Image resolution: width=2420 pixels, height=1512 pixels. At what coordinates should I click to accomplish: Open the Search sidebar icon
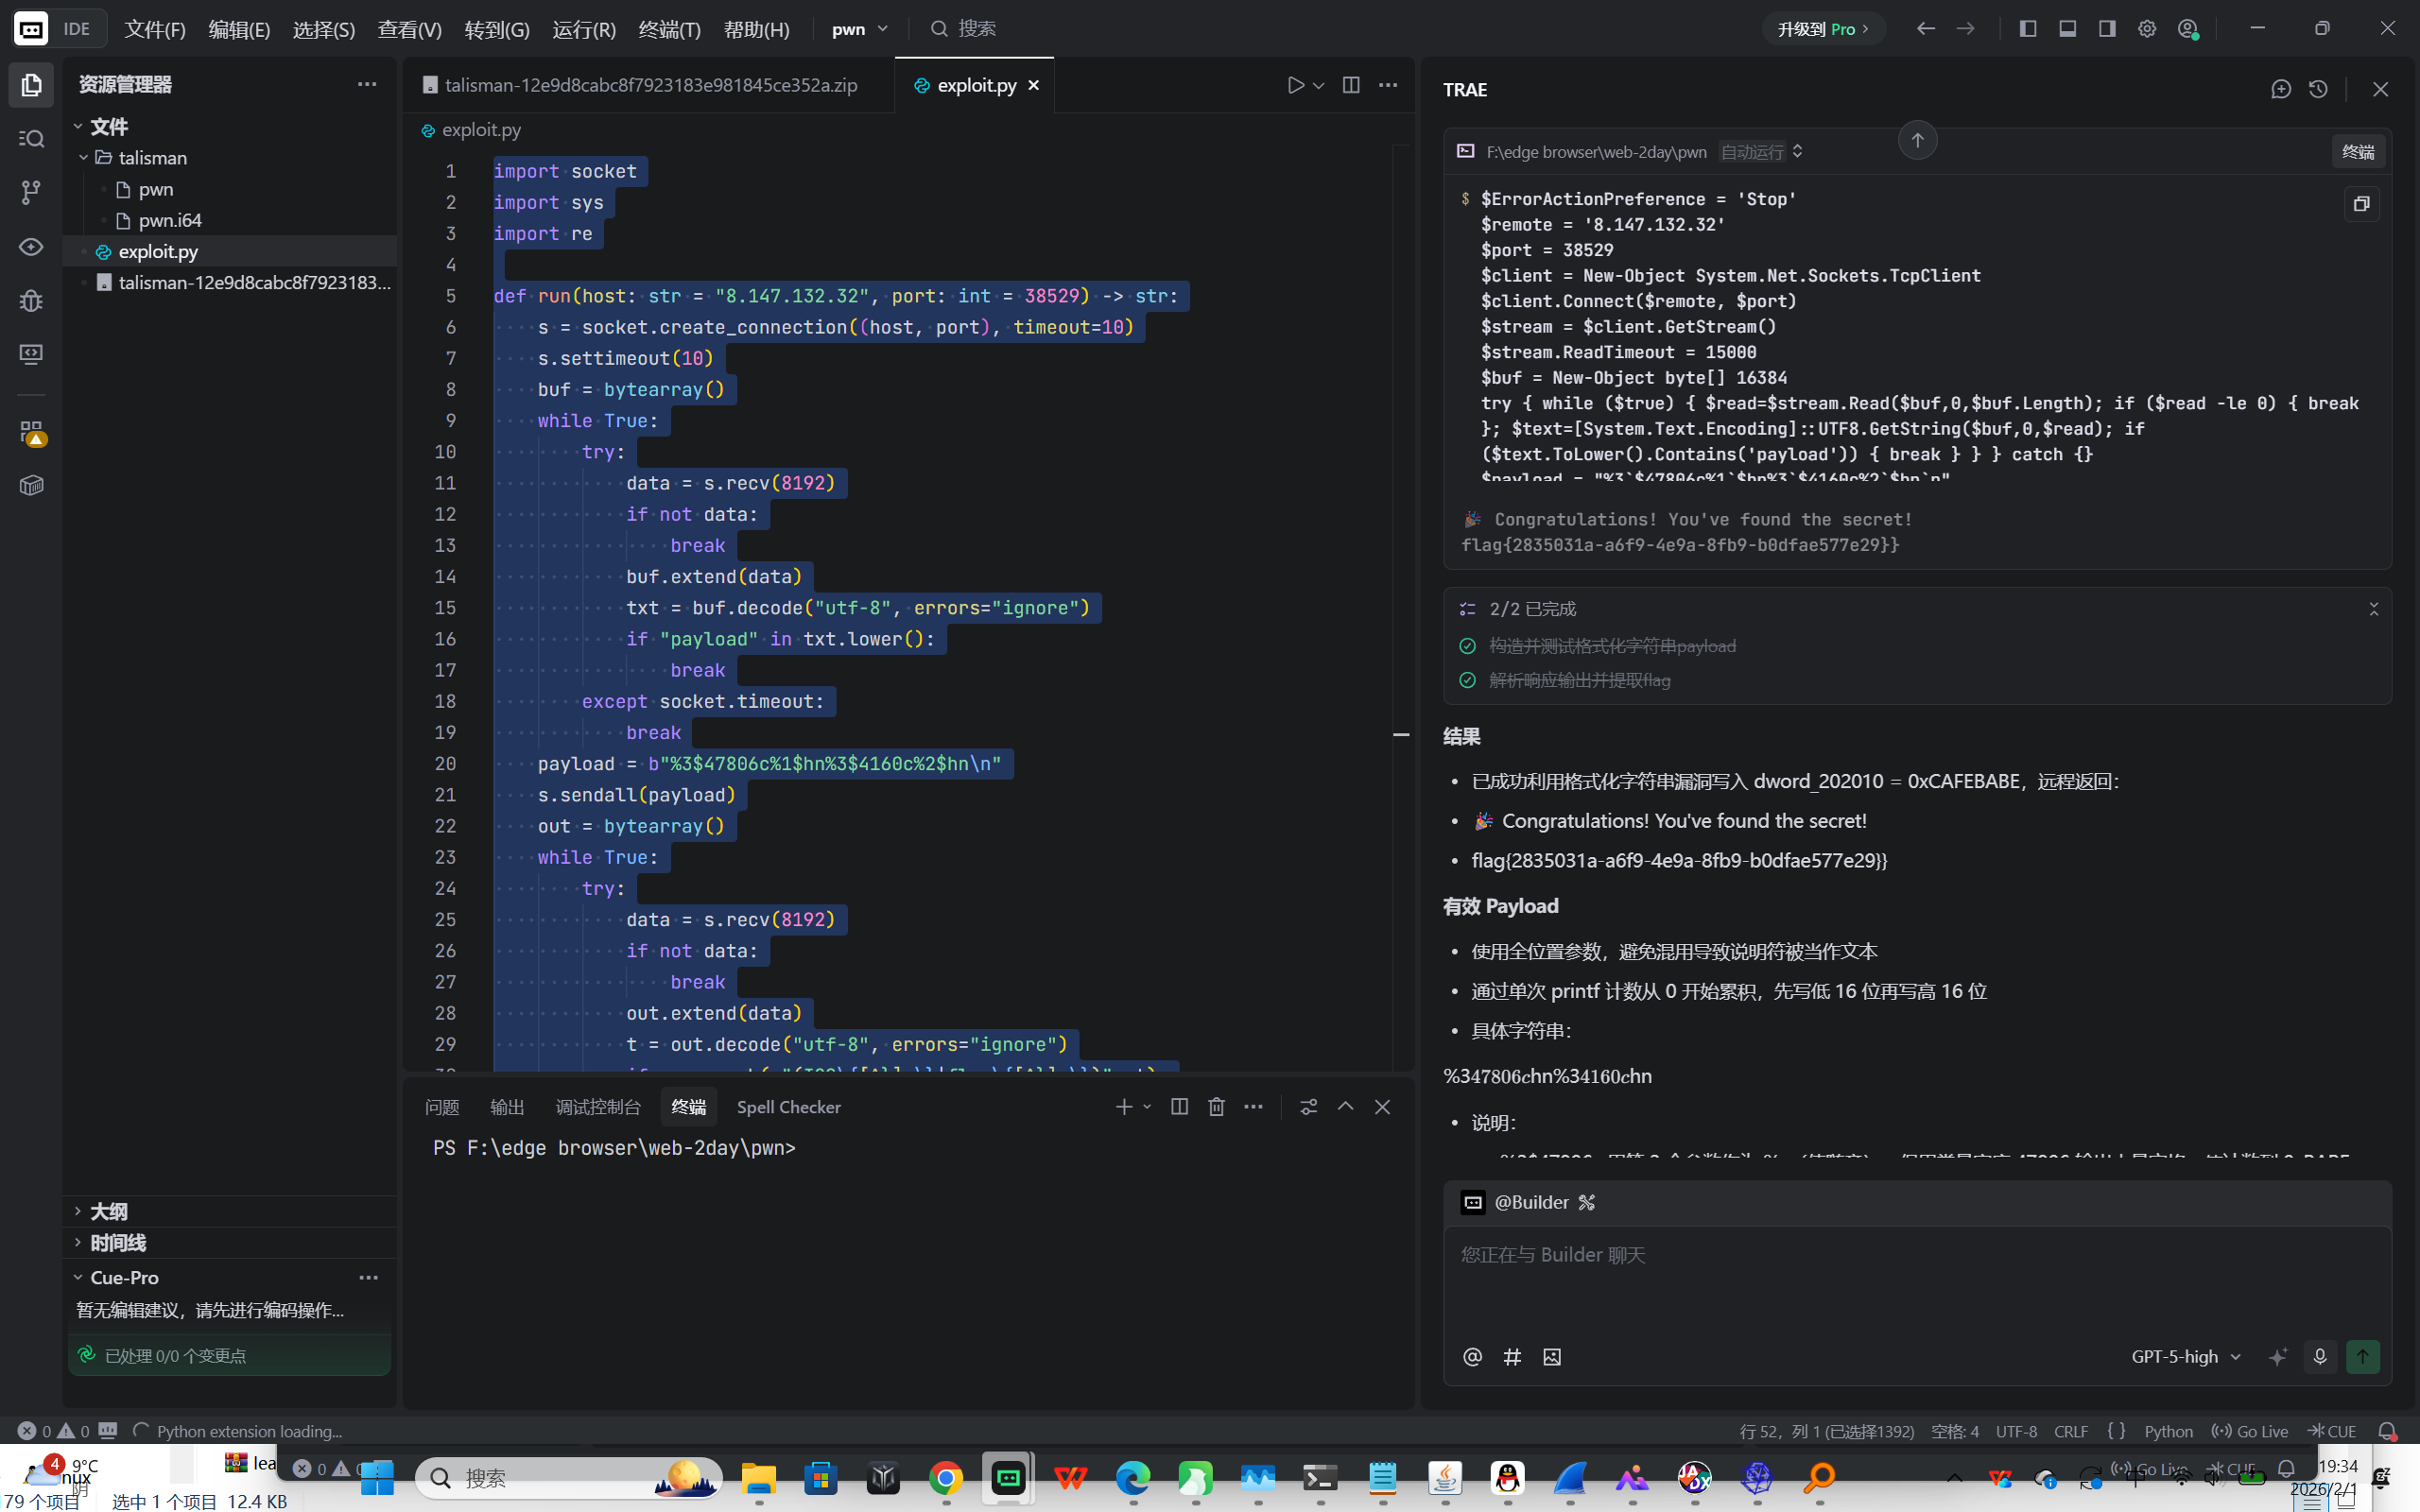pos(31,138)
